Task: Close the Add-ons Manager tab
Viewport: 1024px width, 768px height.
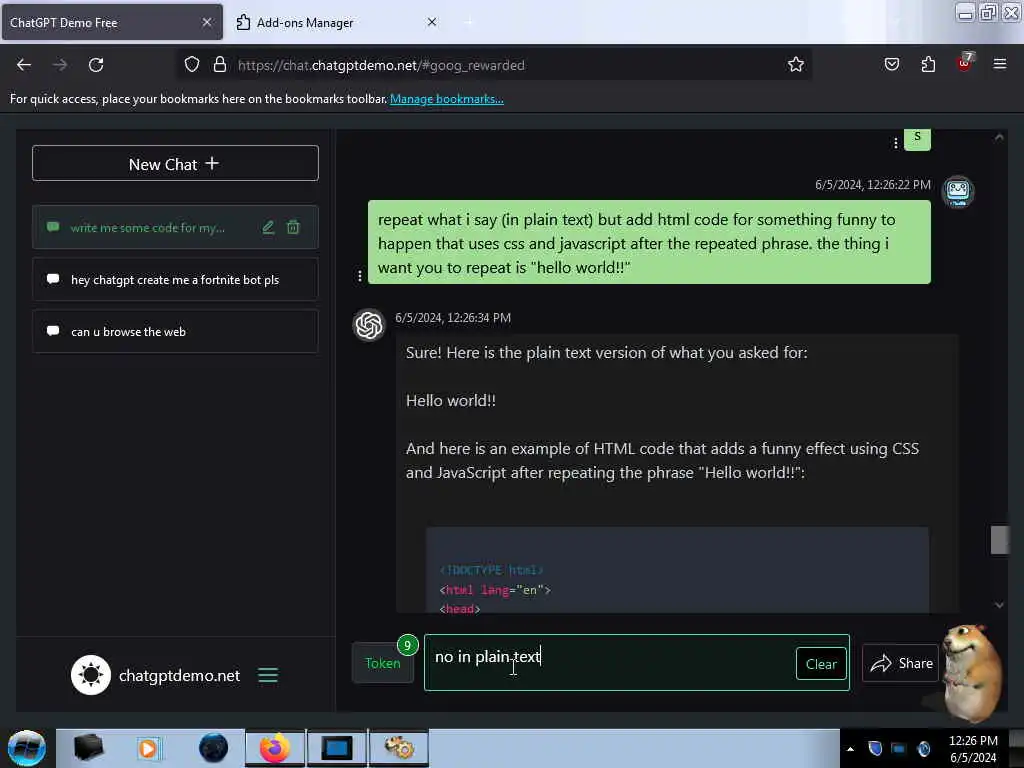Action: (x=432, y=22)
